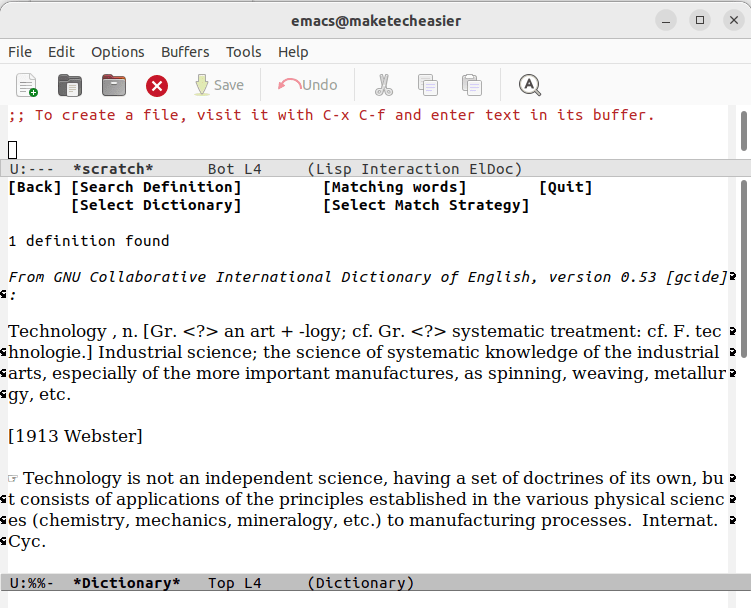Click the Dictionary buffer scrollbar thumb
The width and height of the screenshot is (751, 608).
pos(744,268)
